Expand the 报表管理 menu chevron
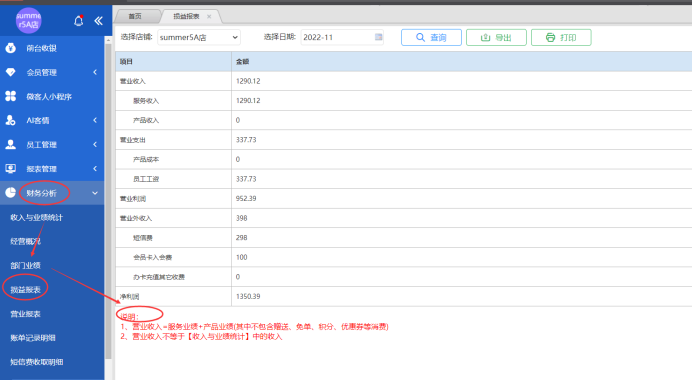The height and width of the screenshot is (380, 692). (x=95, y=169)
